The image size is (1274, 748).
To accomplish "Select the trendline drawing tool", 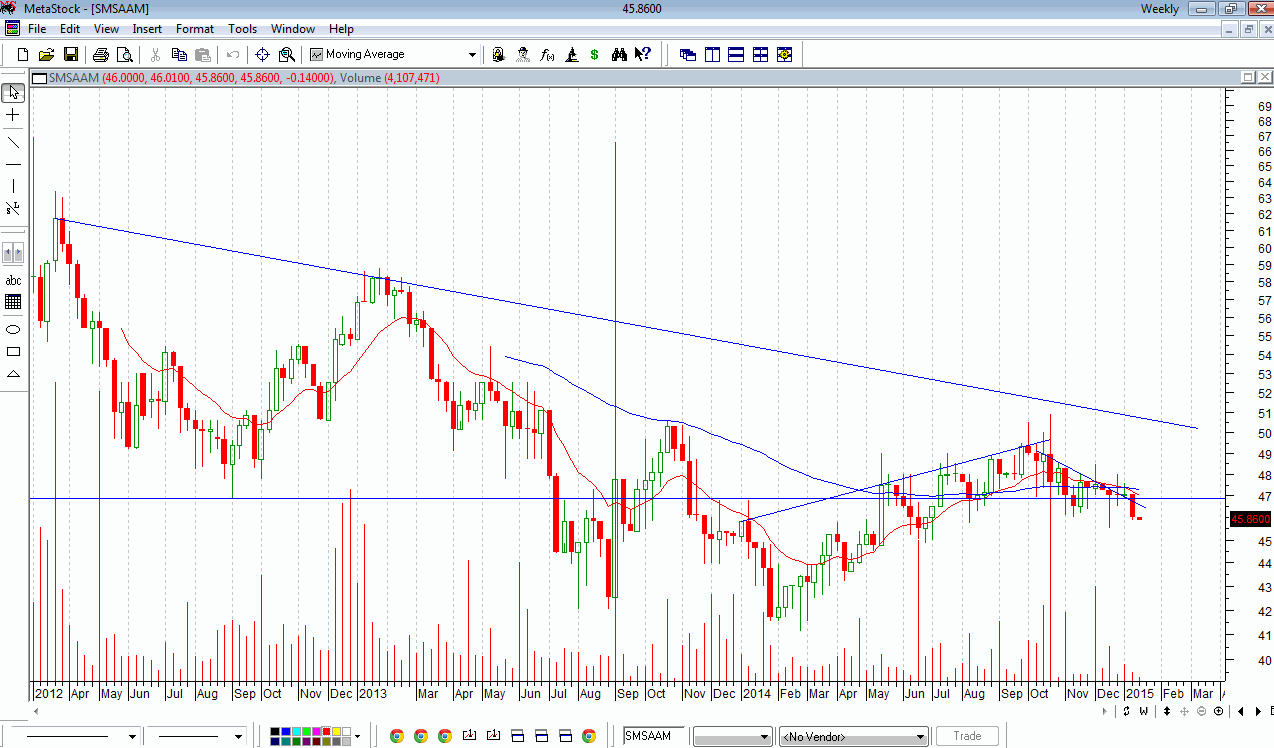I will coord(13,141).
